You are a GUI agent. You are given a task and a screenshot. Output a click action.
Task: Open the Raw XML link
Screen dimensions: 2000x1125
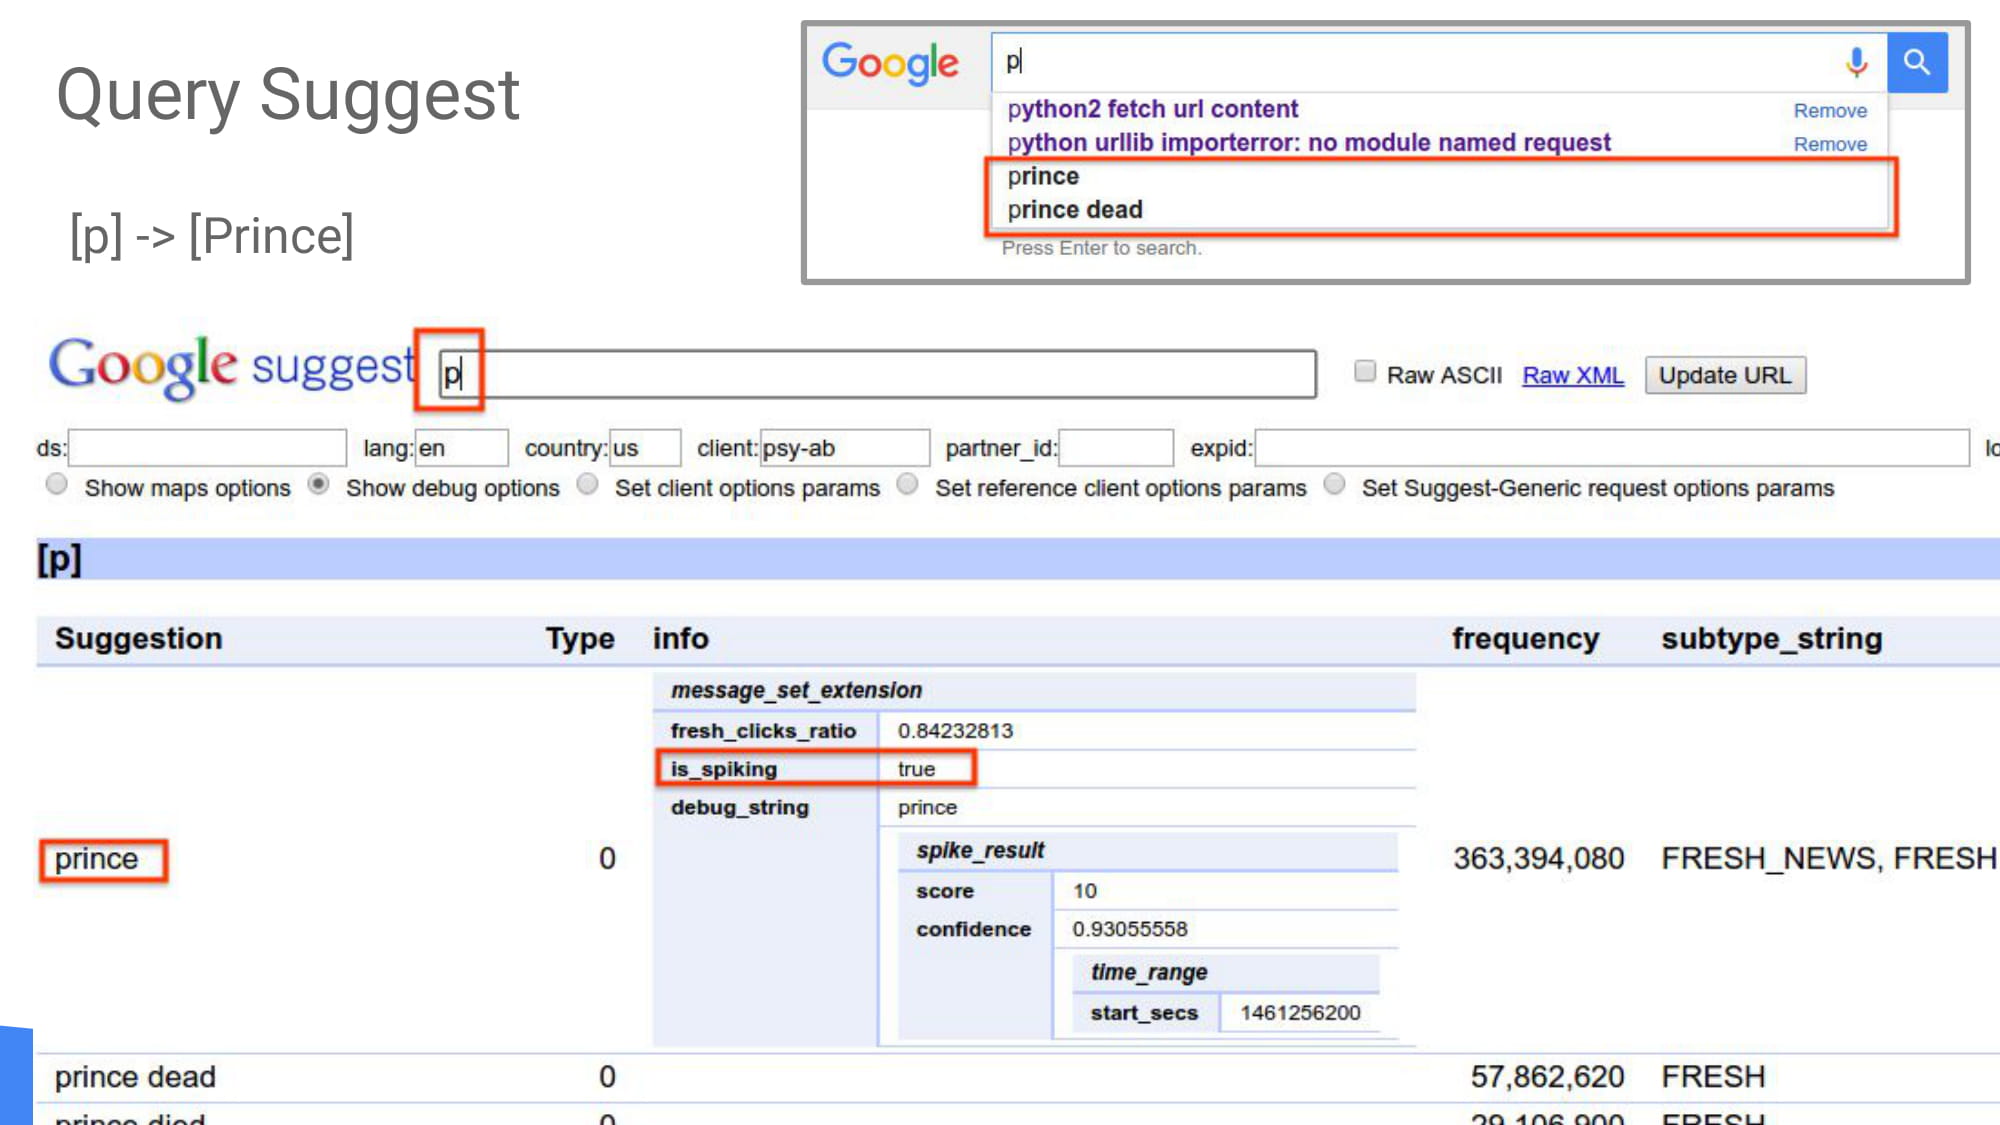(x=1573, y=376)
